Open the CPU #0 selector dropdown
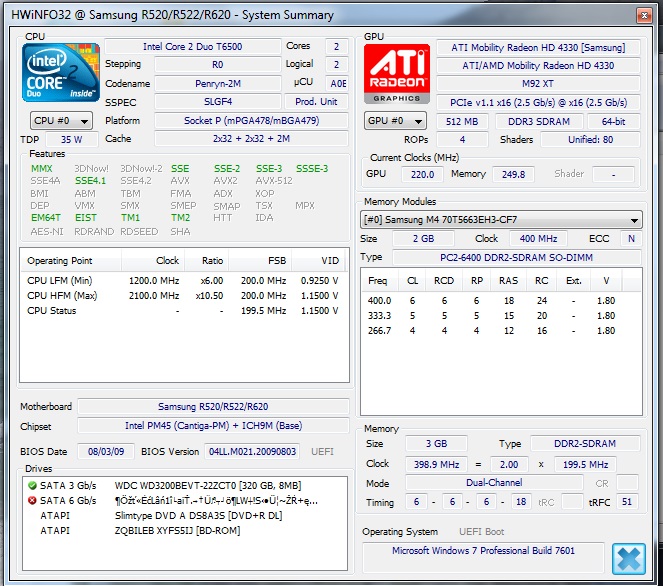The height and width of the screenshot is (586, 663). click(61, 121)
